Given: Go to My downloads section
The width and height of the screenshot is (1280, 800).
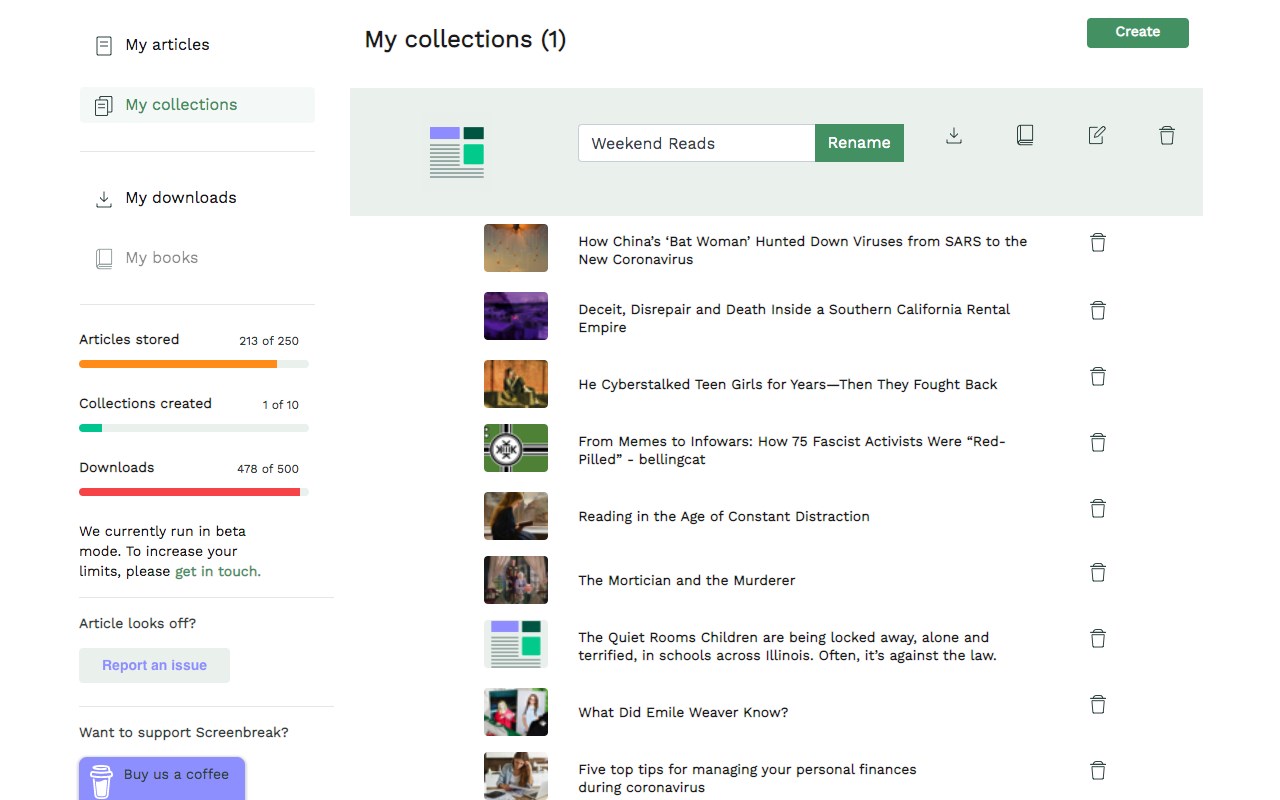Looking at the screenshot, I should pyautogui.click(x=180, y=198).
